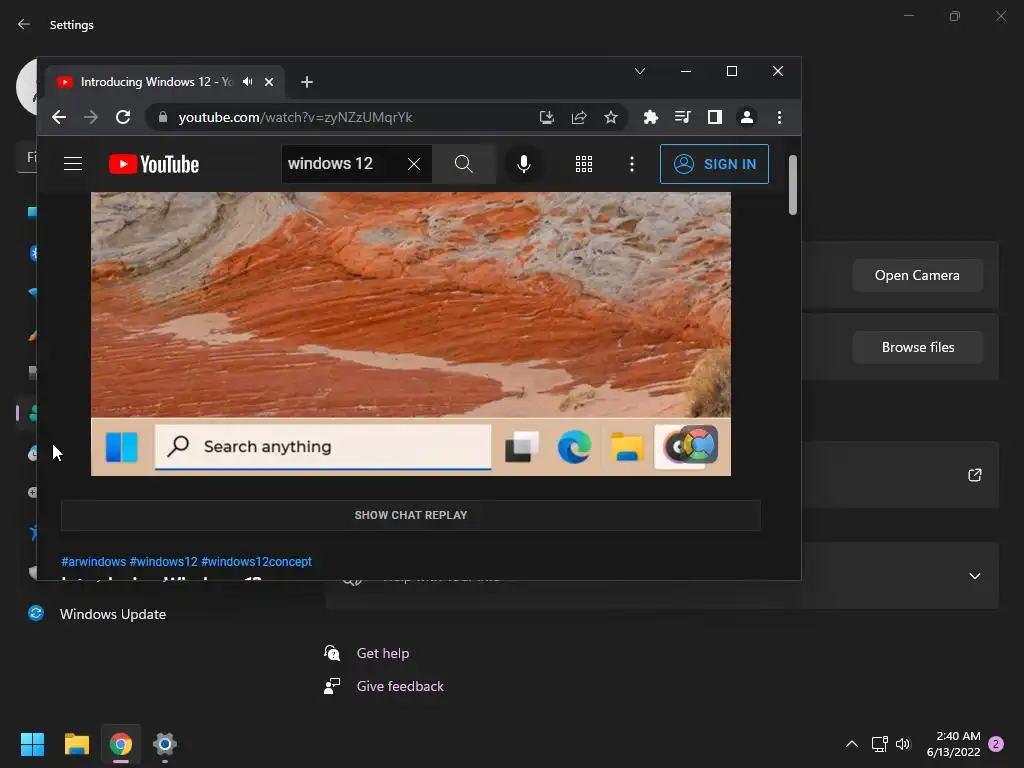Open external link icon in Settings

974,475
